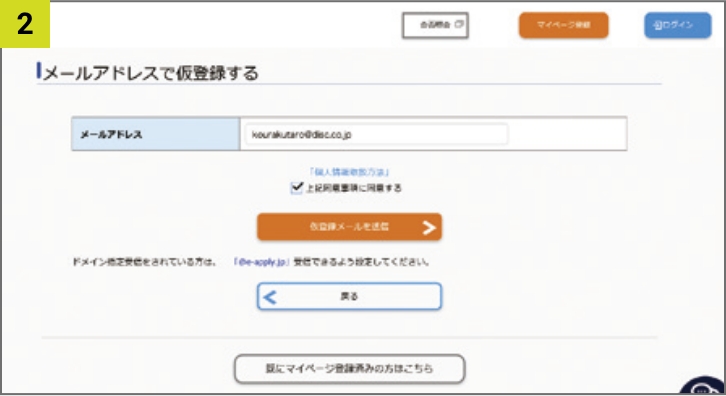Toggle the agreement checkbox
Screen dimensions: 726x396
pos(296,188)
